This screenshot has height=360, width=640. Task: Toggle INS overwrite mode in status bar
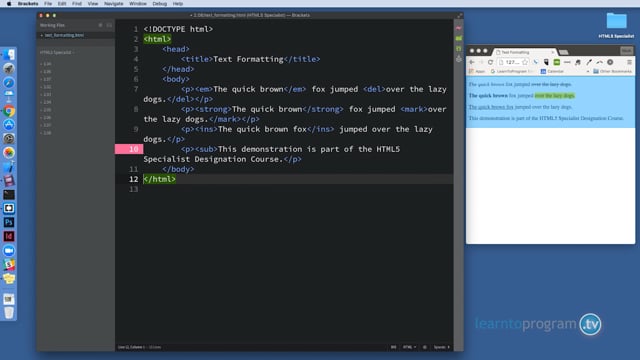393,347
